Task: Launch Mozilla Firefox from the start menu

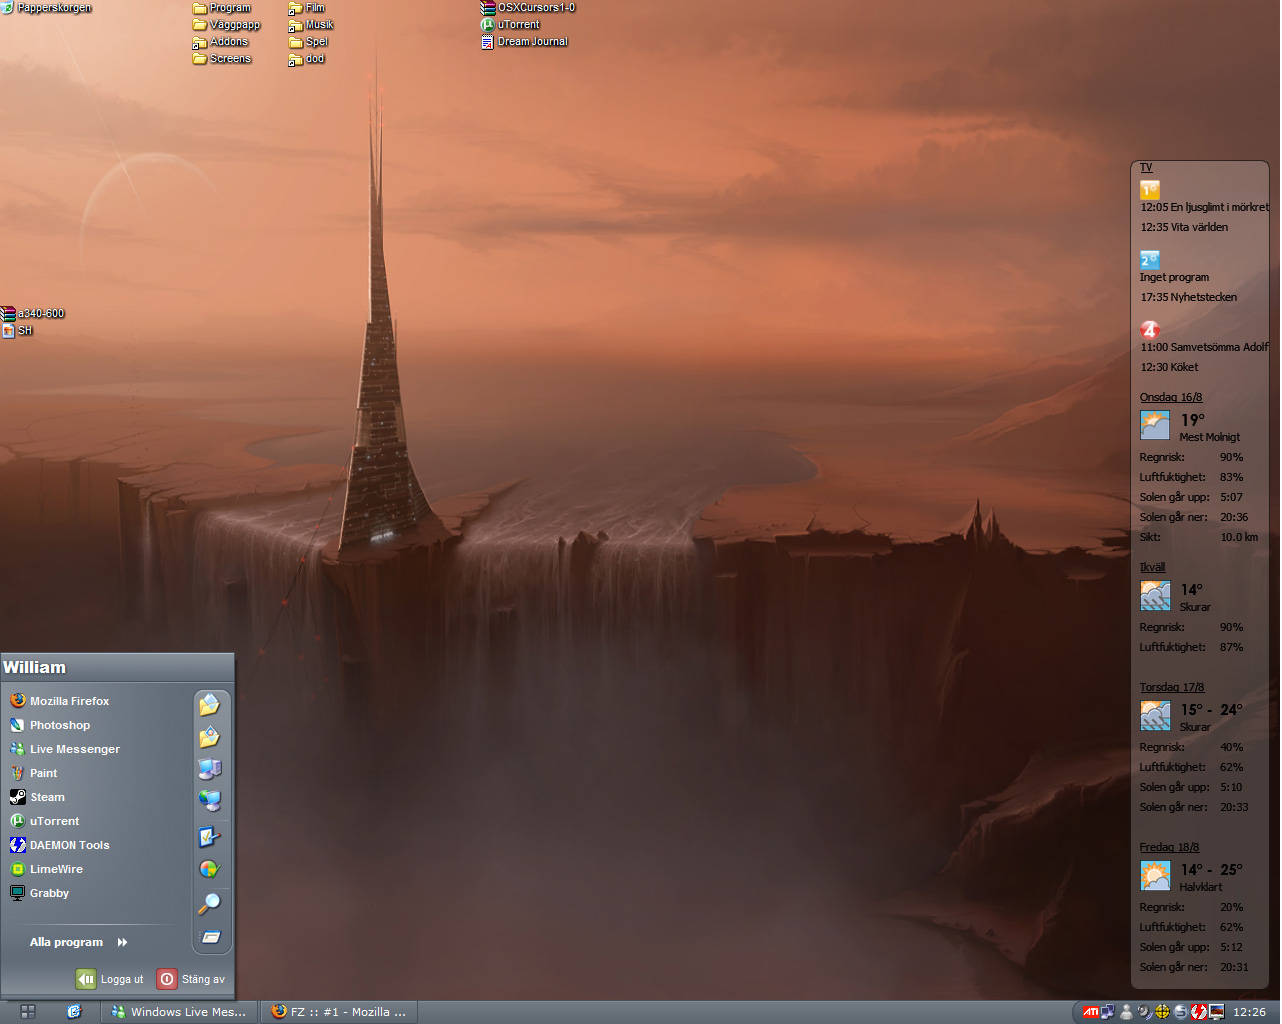Action: pos(68,701)
